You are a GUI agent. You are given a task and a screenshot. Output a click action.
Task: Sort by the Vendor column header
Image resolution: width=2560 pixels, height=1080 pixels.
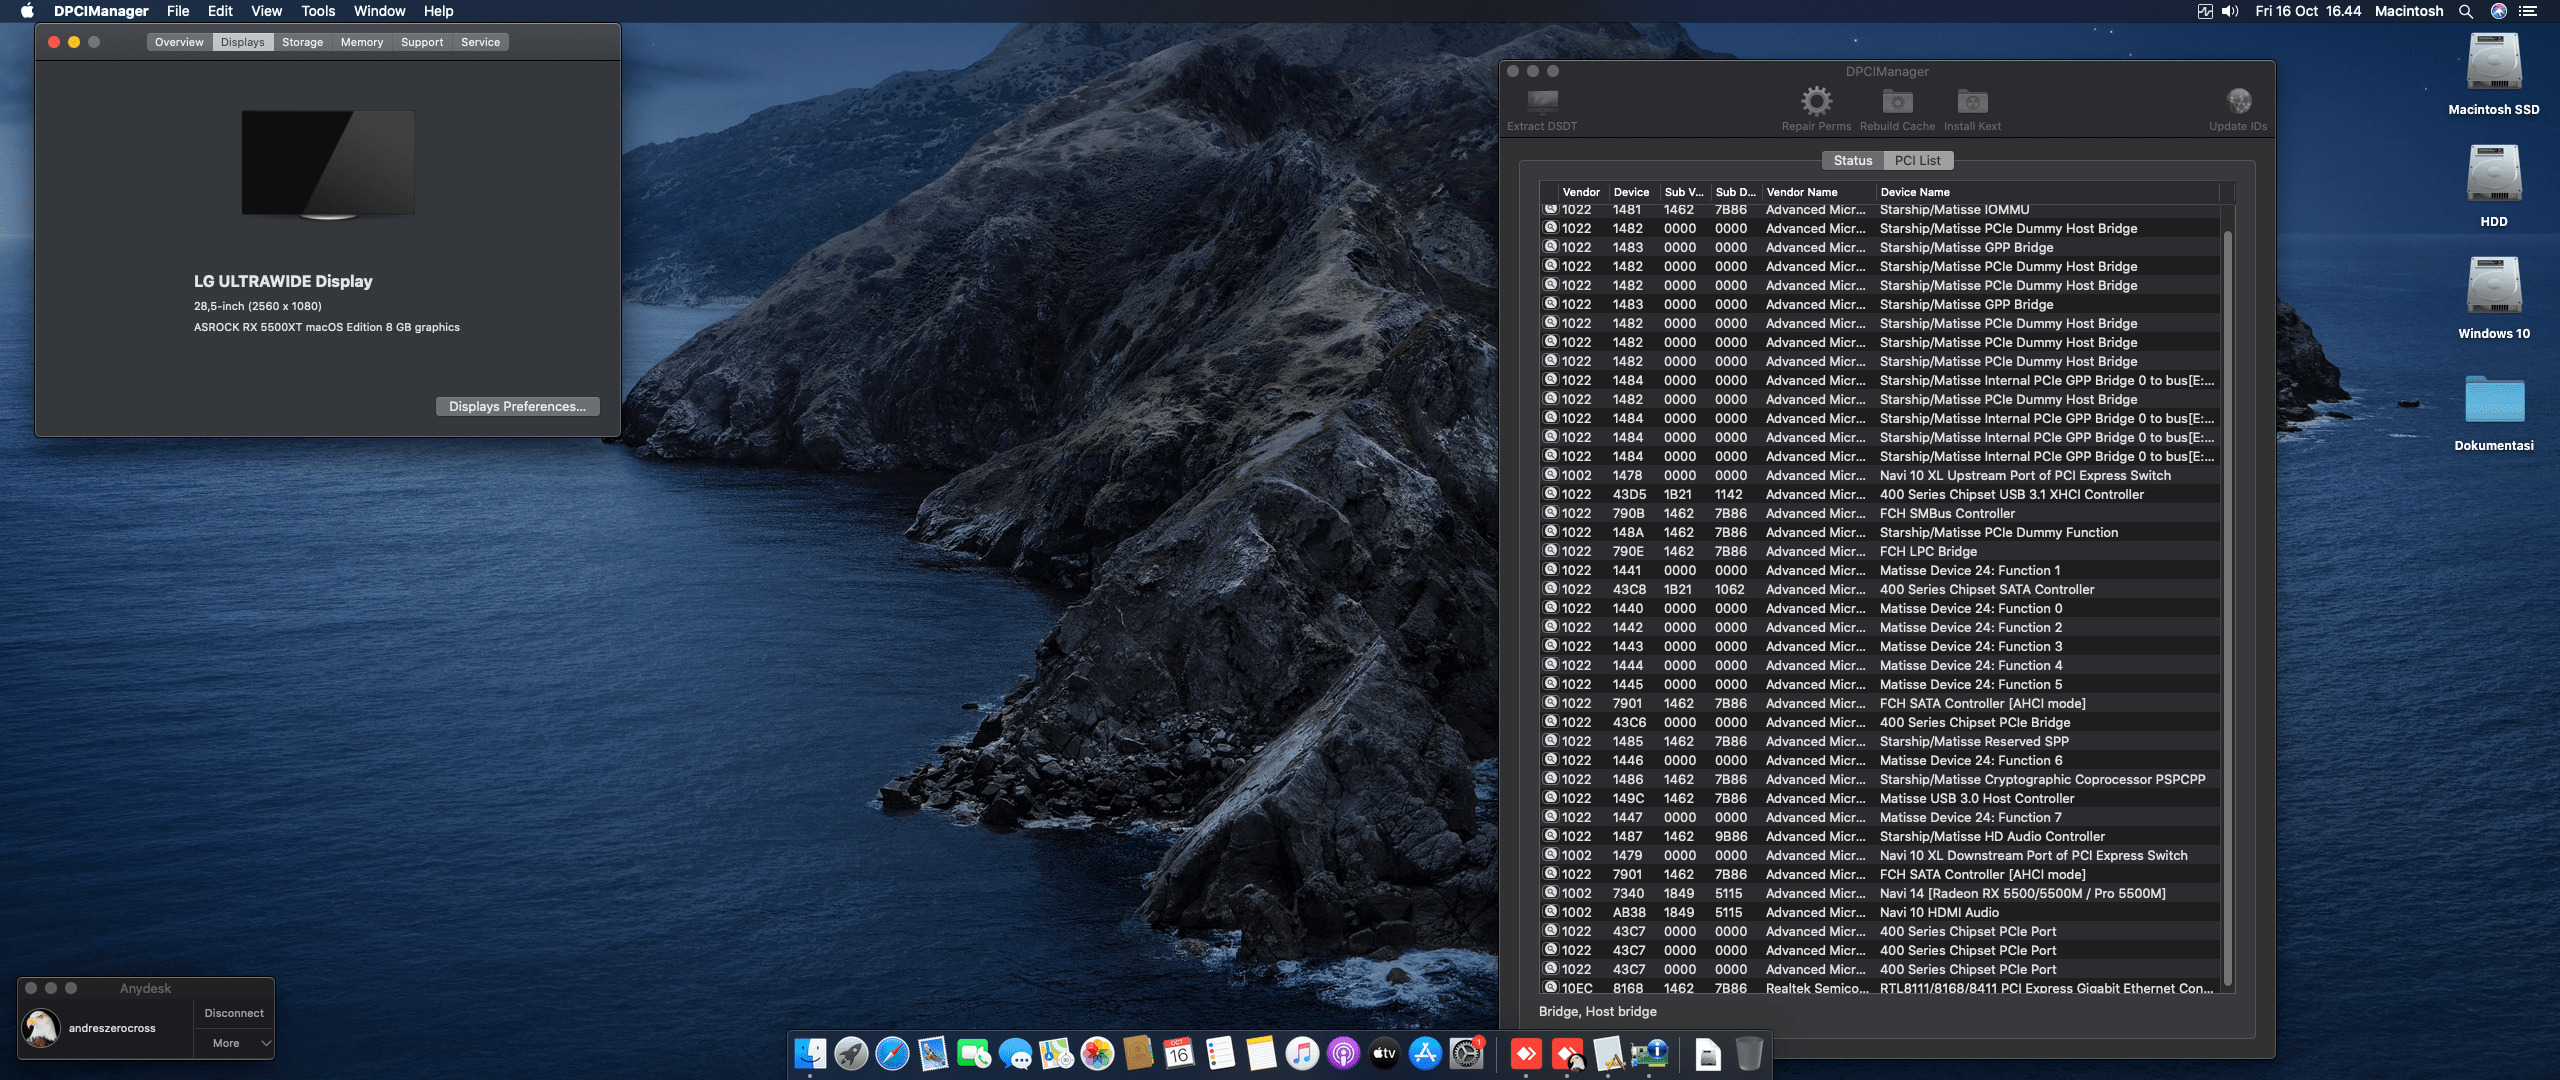click(1581, 192)
